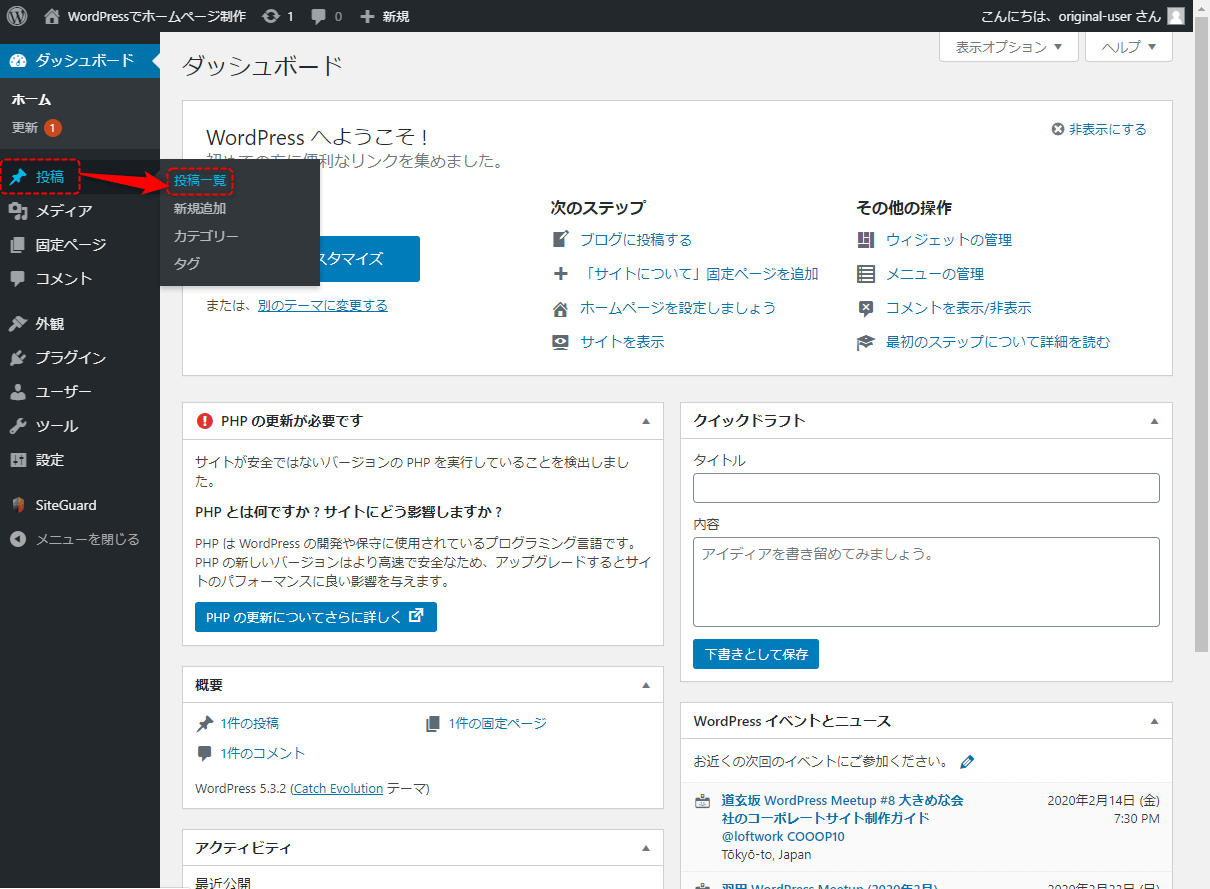Open the Catch Evolution theme link
Viewport: 1210px width, 889px height.
coord(339,789)
